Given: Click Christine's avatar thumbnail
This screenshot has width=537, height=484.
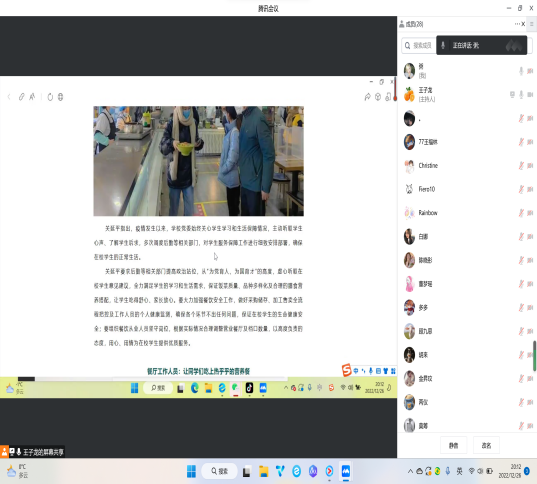Looking at the screenshot, I should (x=409, y=166).
